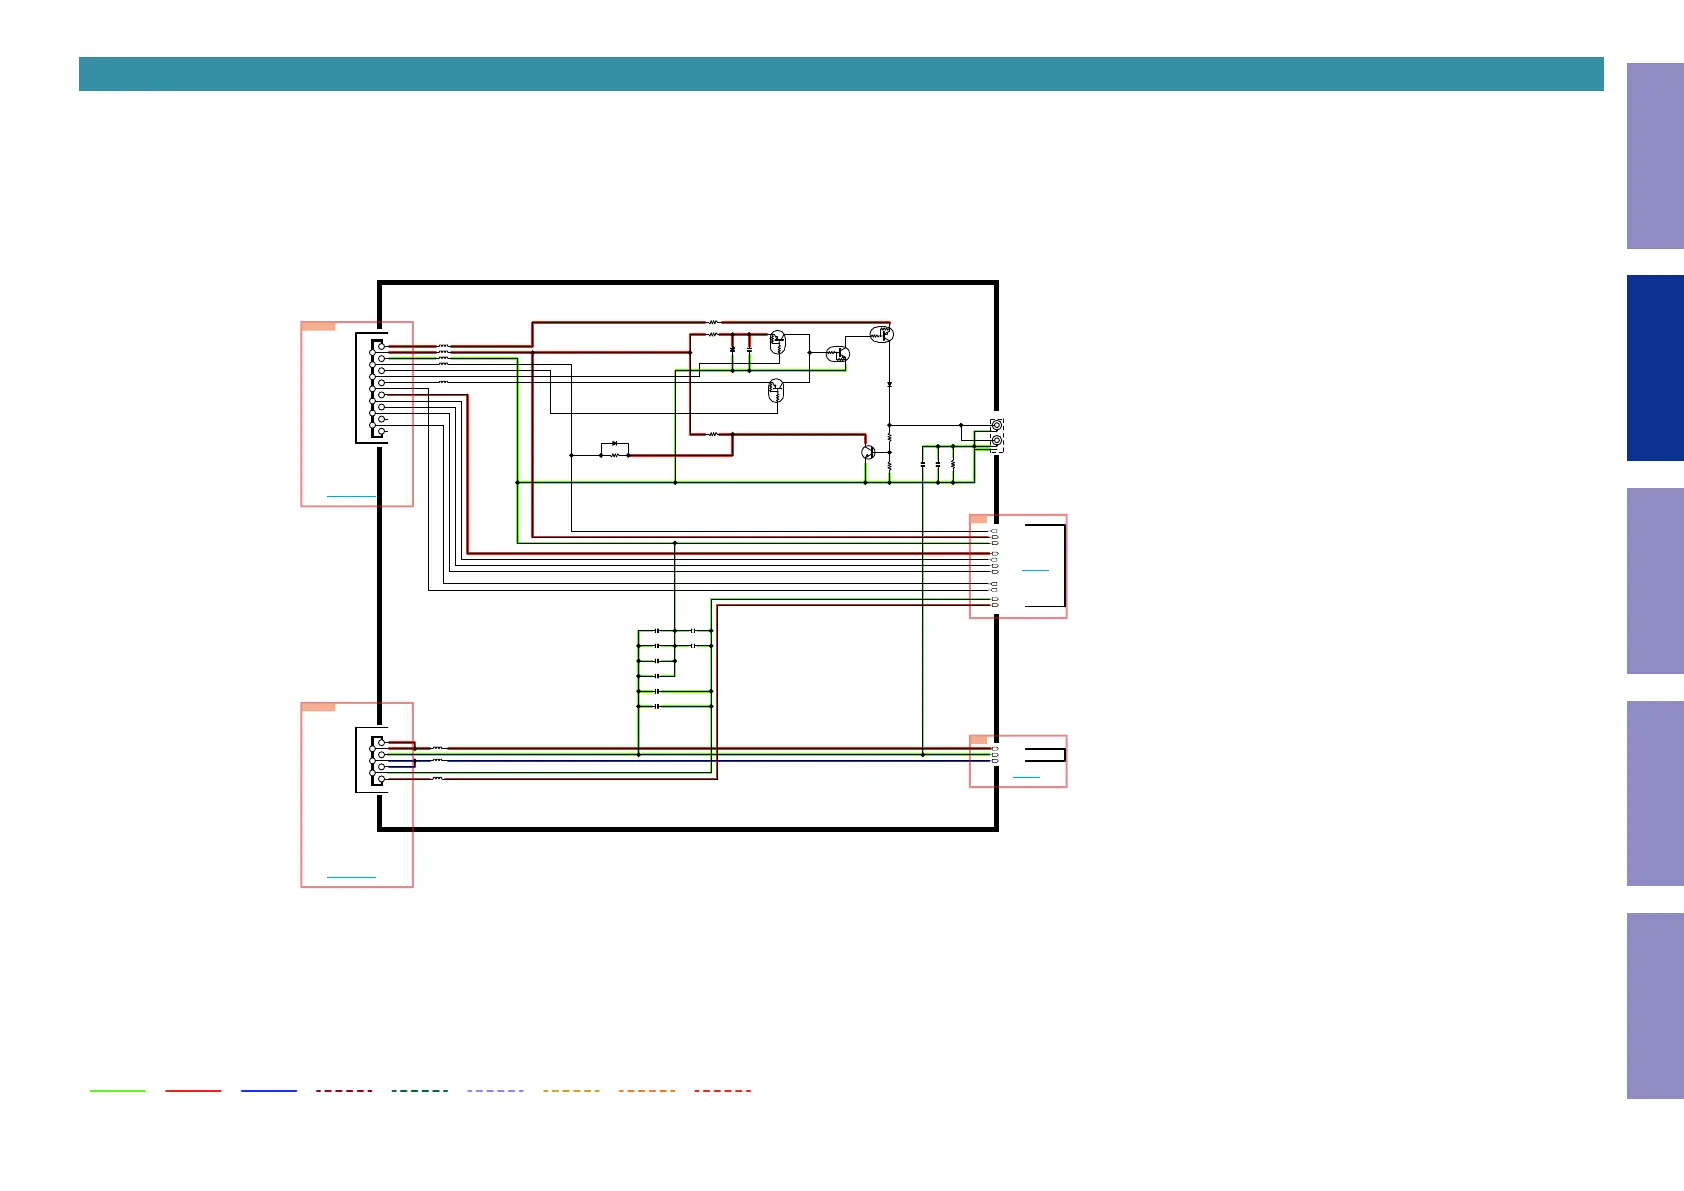Pick the dashed gold legend line
This screenshot has width=1684, height=1191.
tap(571, 1091)
